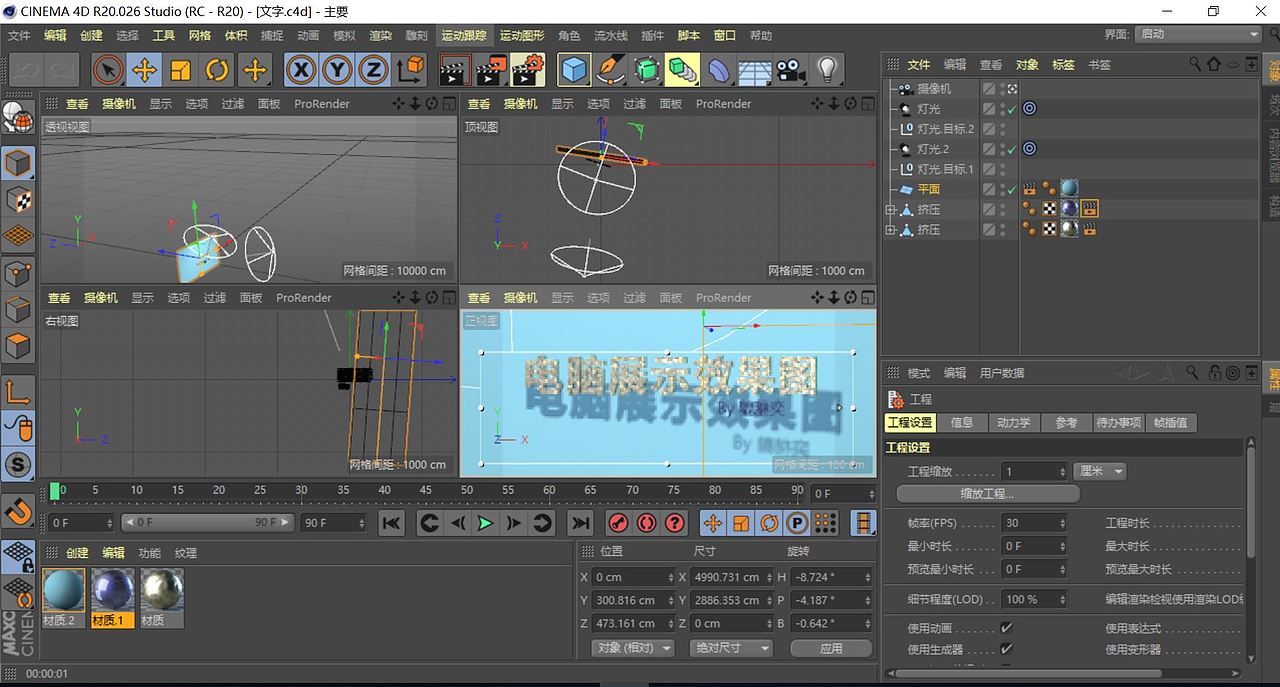This screenshot has width=1280, height=687.
Task: Click the 应用 button in coordinates
Action: [831, 648]
